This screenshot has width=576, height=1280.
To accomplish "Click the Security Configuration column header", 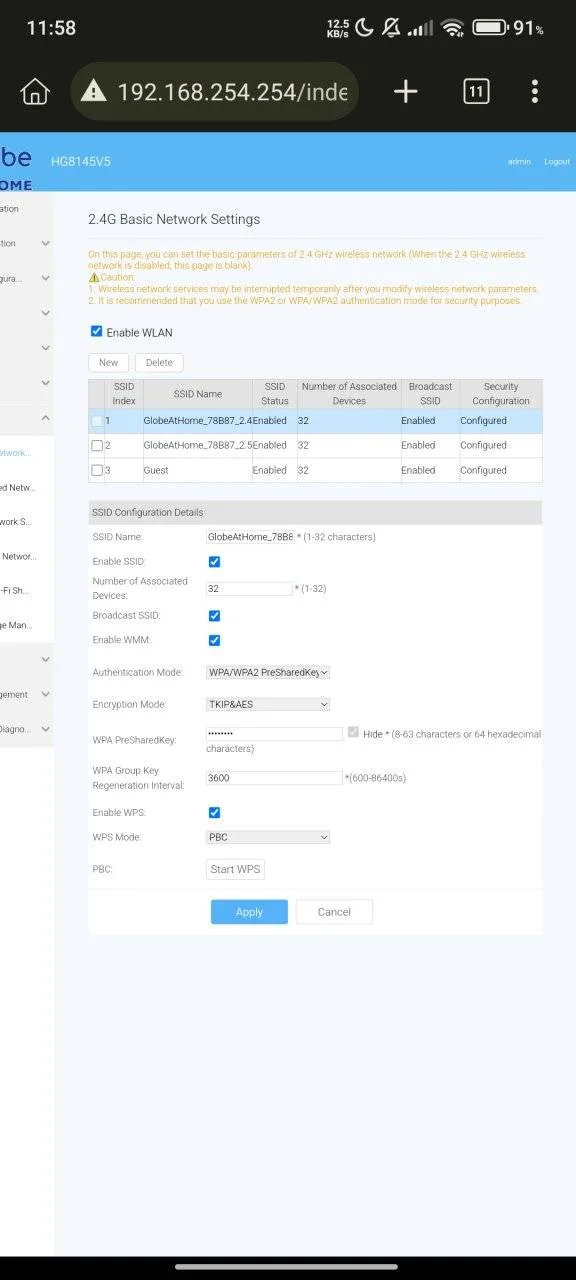I will pyautogui.click(x=501, y=394).
